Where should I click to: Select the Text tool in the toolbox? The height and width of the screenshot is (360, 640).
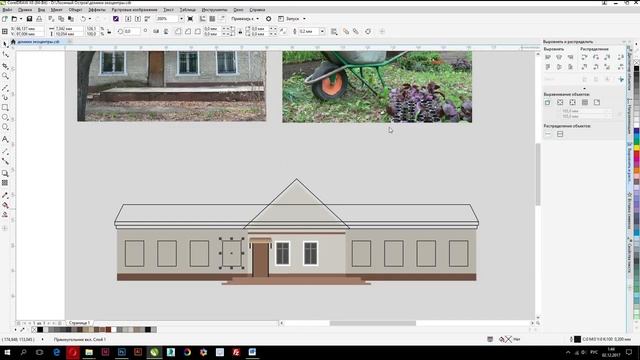click(x=5, y=139)
